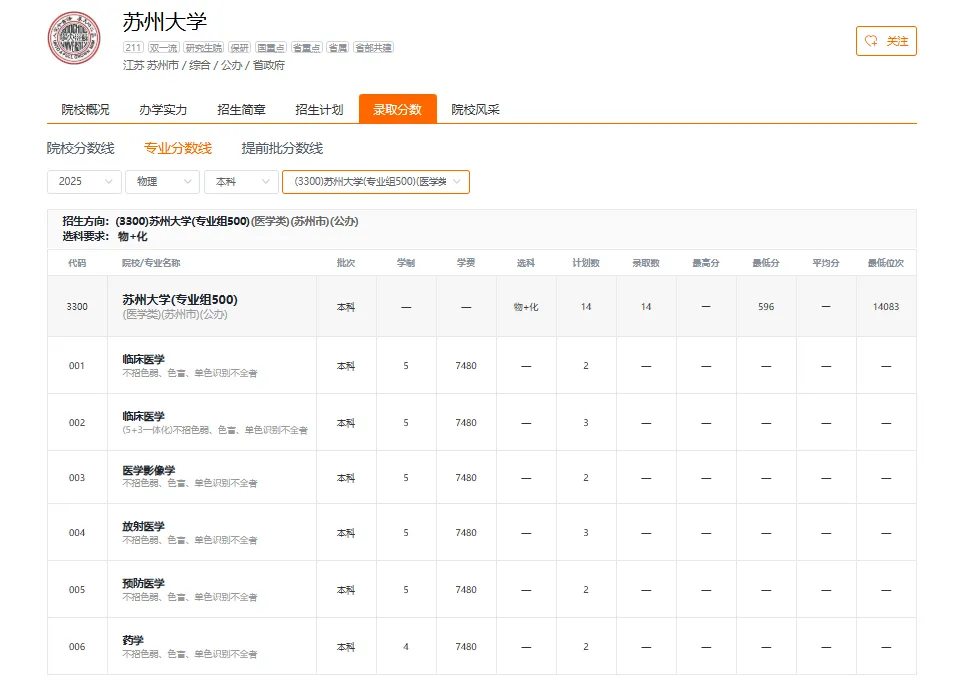The width and height of the screenshot is (957, 690).
Task: Switch to 院校分数线 sub-tab
Action: coord(81,148)
